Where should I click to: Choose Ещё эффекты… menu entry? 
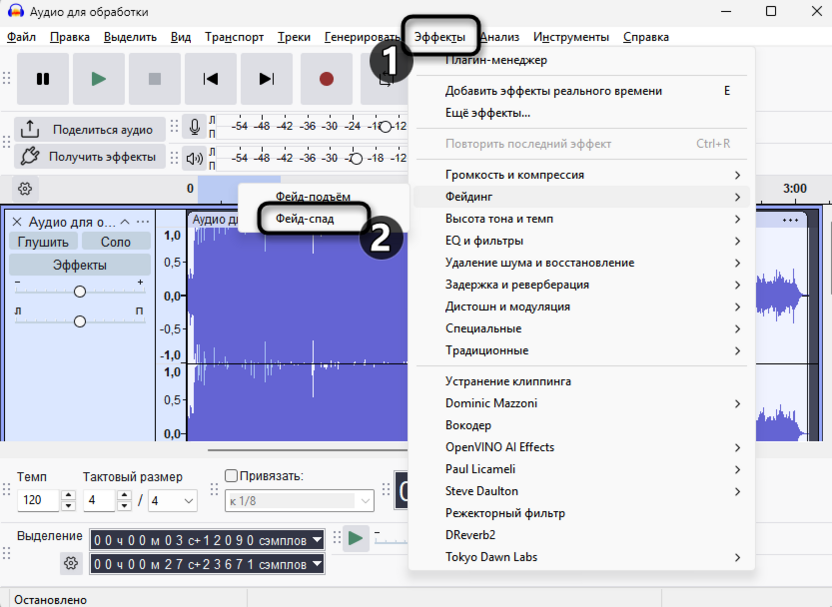point(582,113)
